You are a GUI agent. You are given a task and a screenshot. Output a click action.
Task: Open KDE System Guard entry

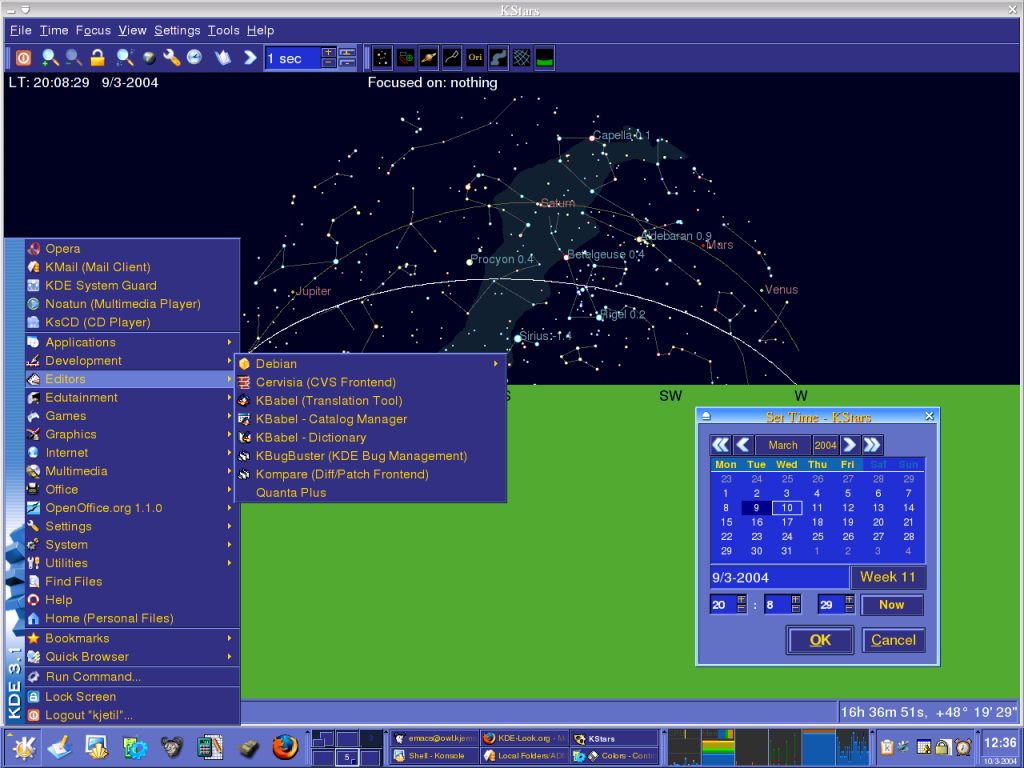133,285
